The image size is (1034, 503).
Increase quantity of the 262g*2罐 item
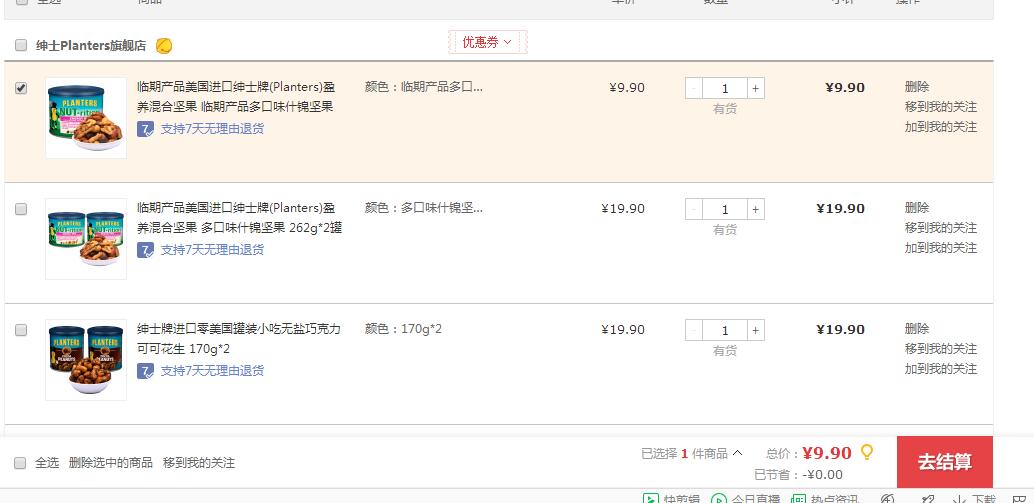(x=756, y=209)
